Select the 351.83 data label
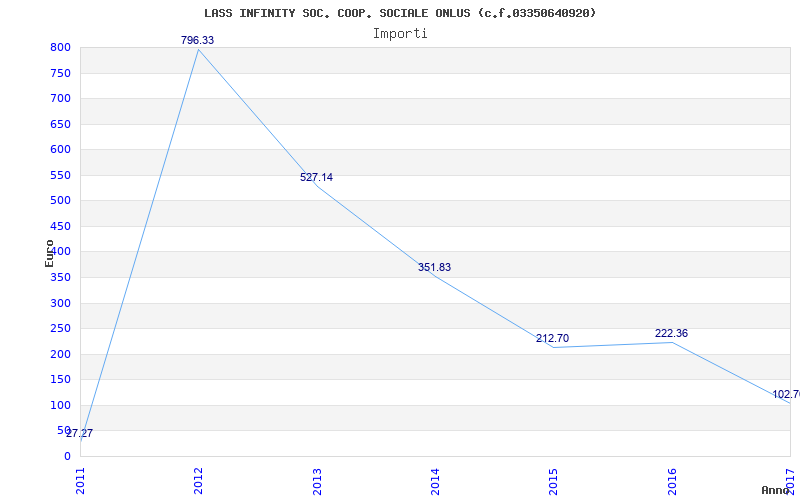 (435, 267)
